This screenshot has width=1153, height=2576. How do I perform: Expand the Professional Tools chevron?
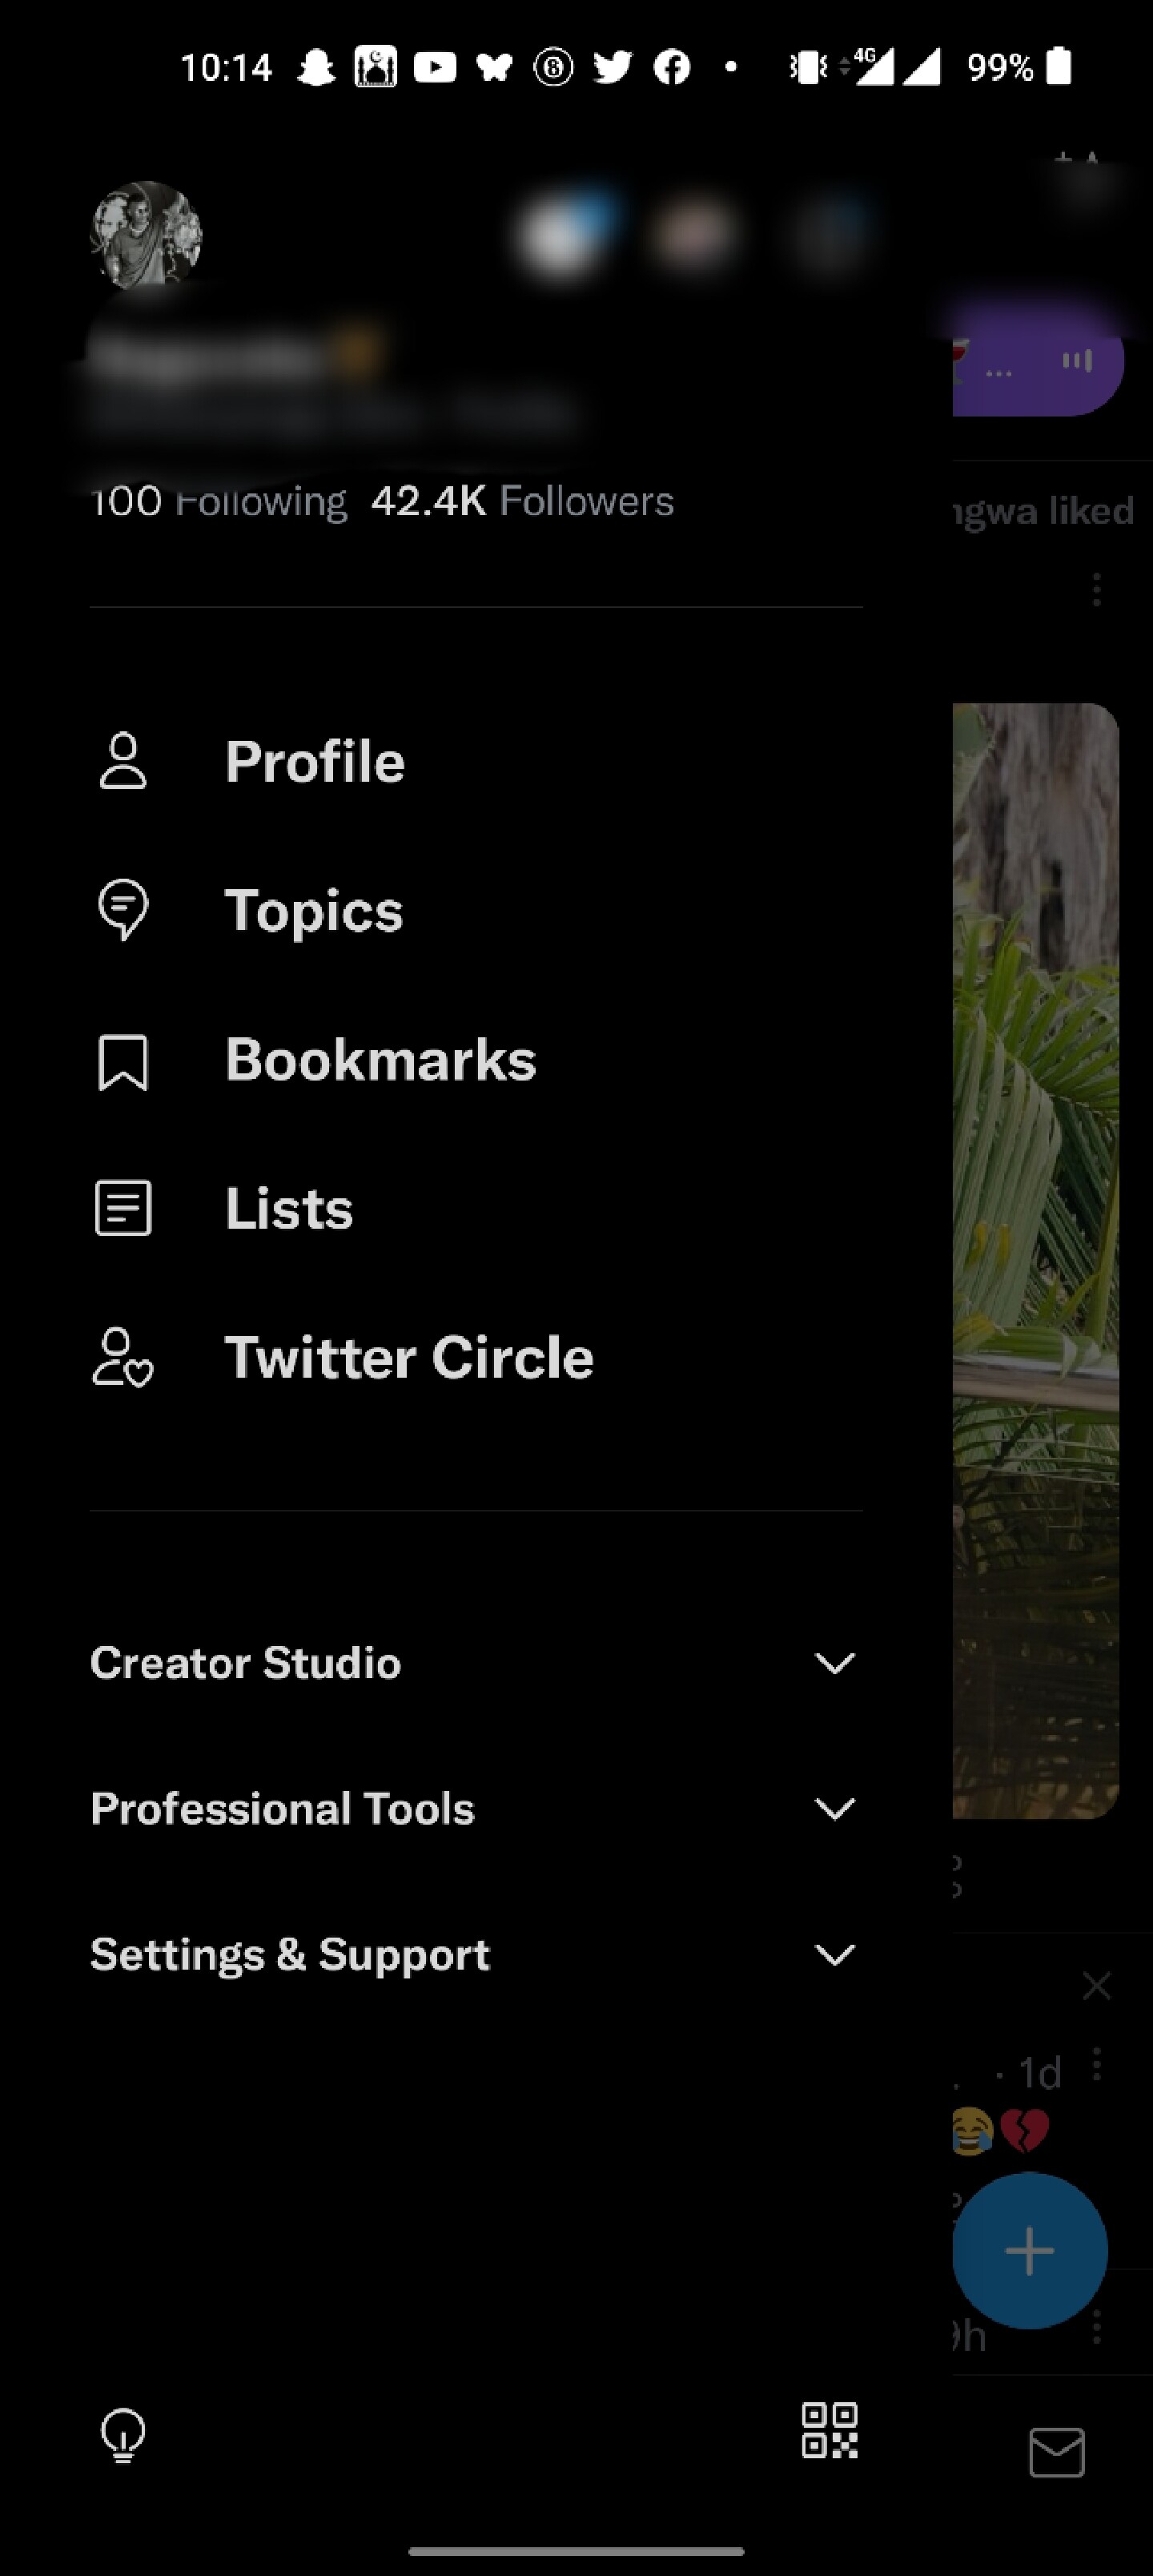[834, 1809]
